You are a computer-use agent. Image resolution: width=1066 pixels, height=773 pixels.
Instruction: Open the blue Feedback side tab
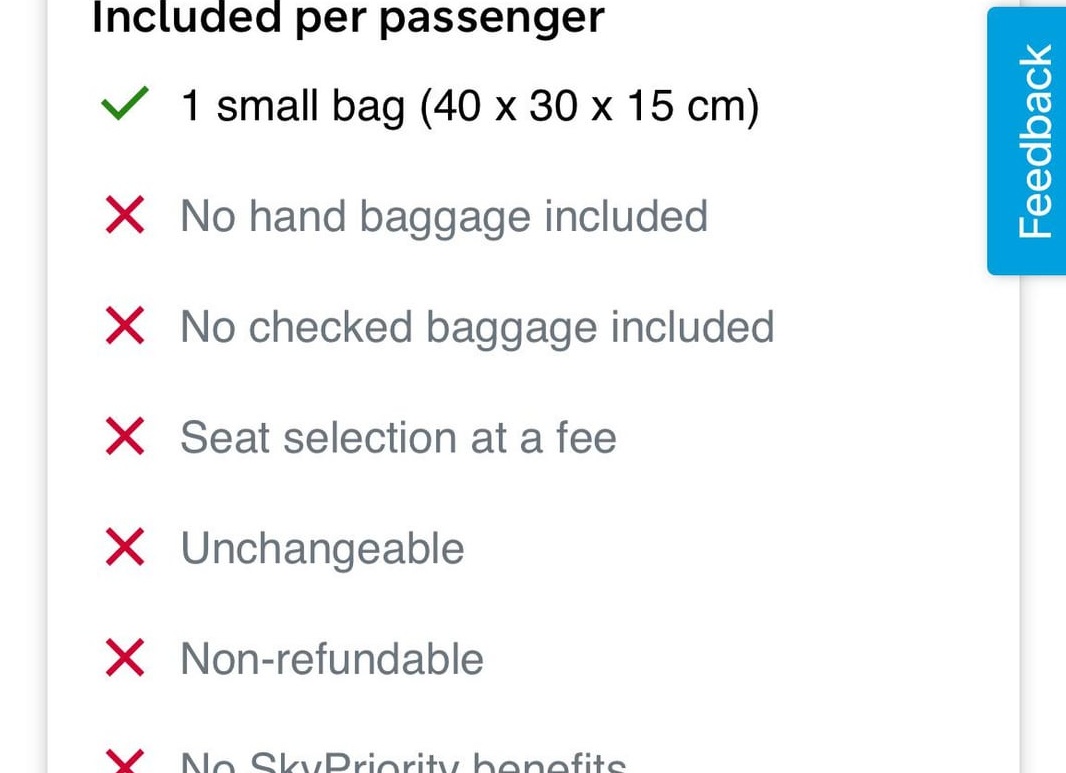[x=1027, y=140]
